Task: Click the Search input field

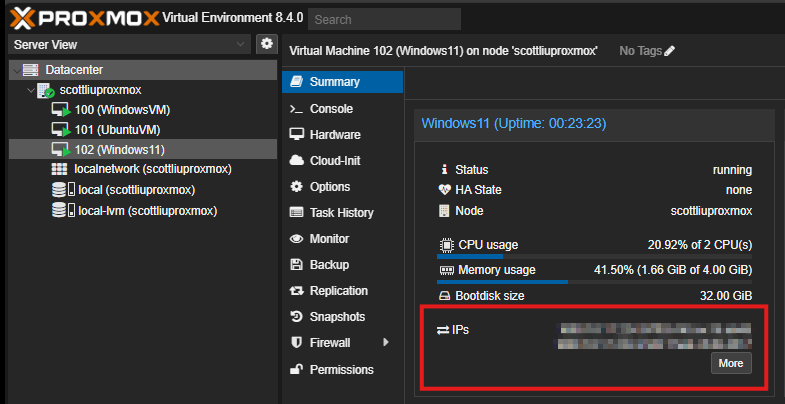Action: [x=384, y=19]
